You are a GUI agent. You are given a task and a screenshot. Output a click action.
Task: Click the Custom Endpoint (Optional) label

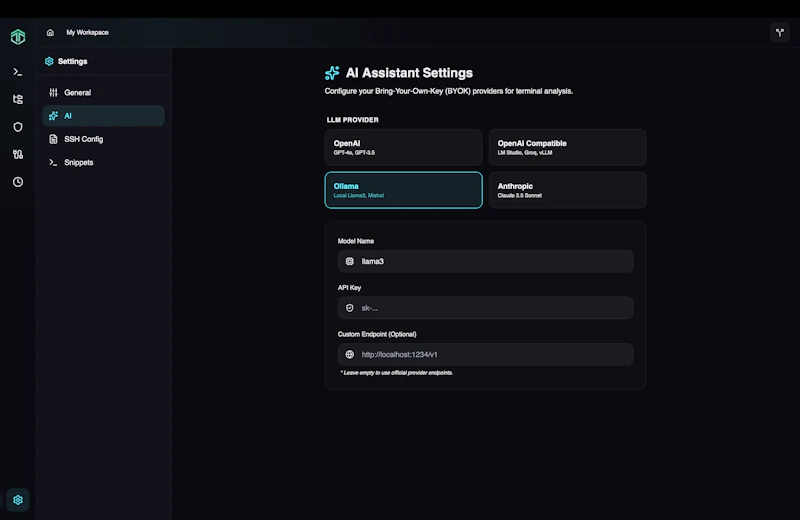[377, 334]
